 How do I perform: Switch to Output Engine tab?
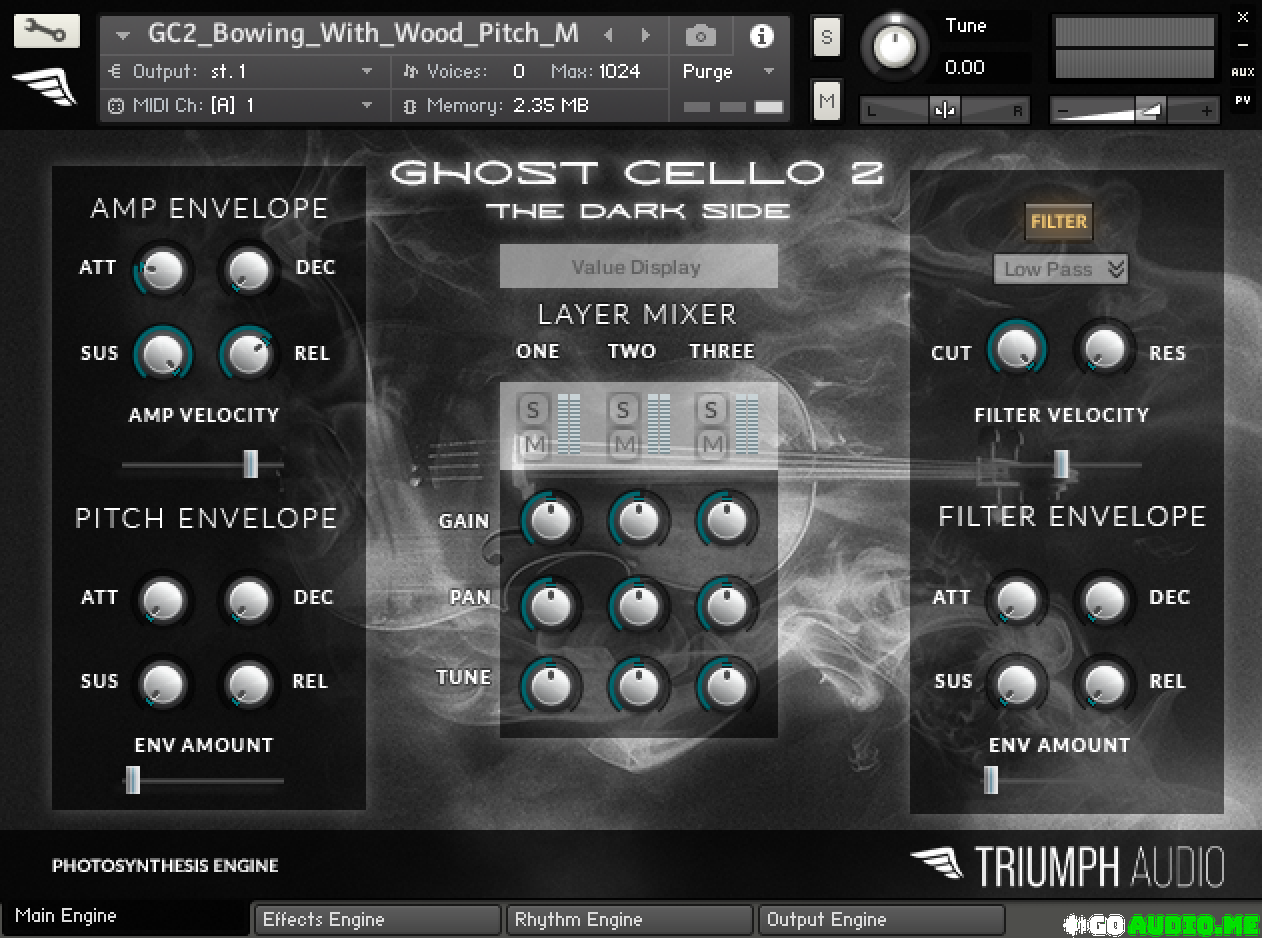(880, 920)
